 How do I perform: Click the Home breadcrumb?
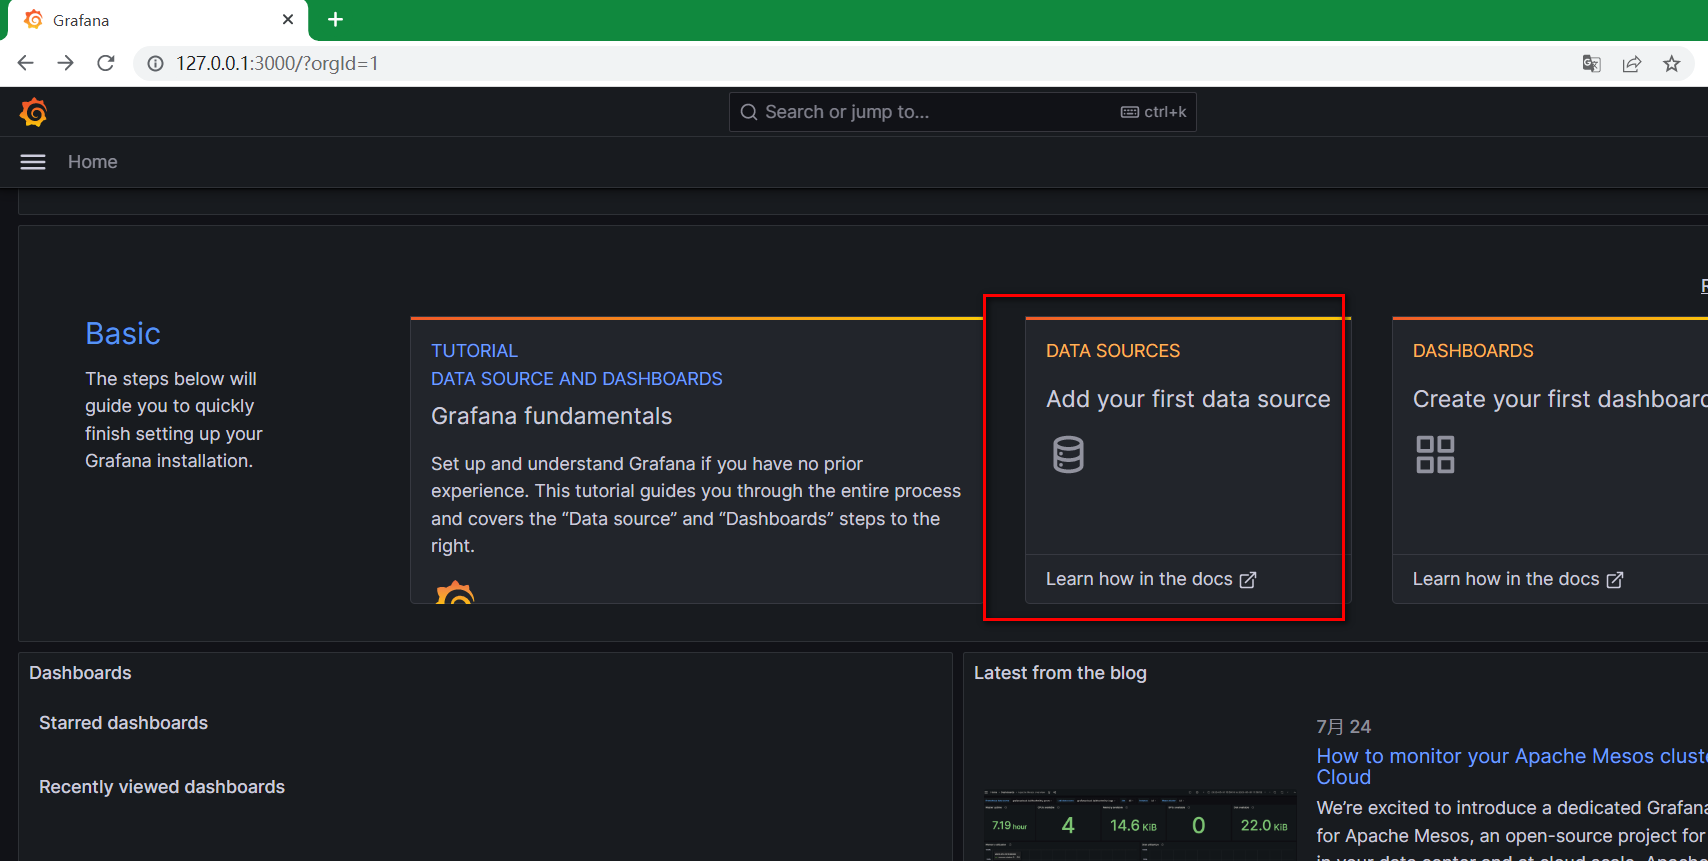pos(93,162)
